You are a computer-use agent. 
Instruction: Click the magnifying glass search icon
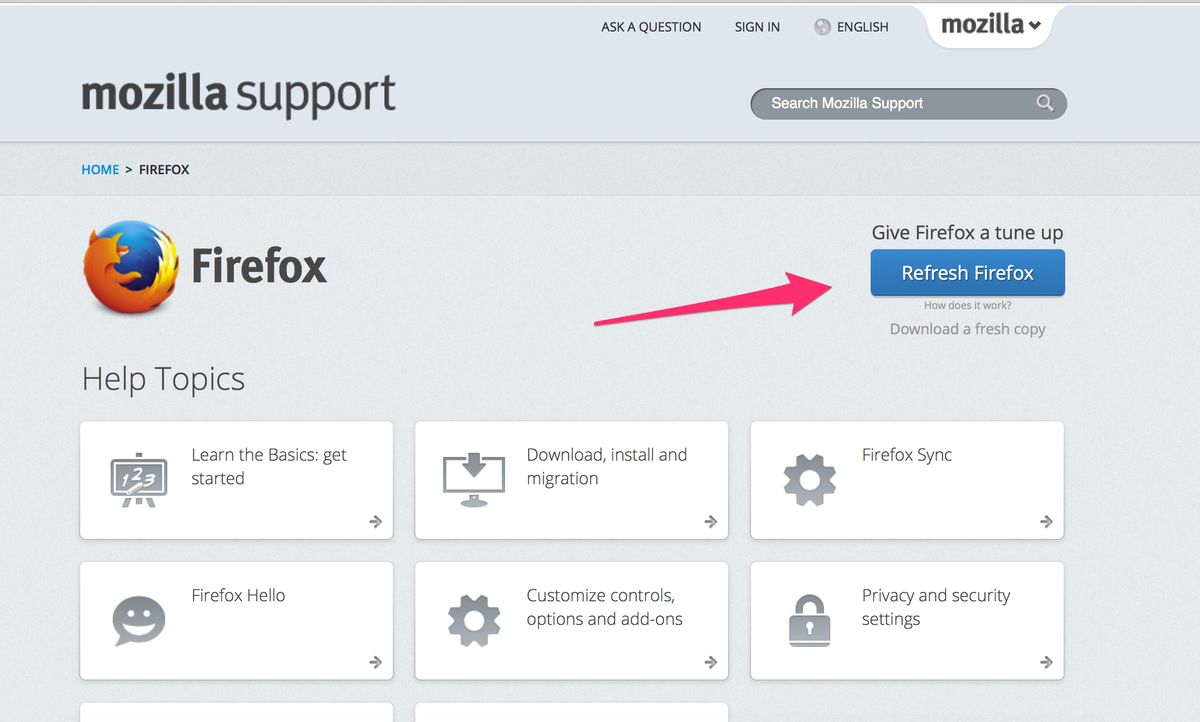click(x=1045, y=103)
